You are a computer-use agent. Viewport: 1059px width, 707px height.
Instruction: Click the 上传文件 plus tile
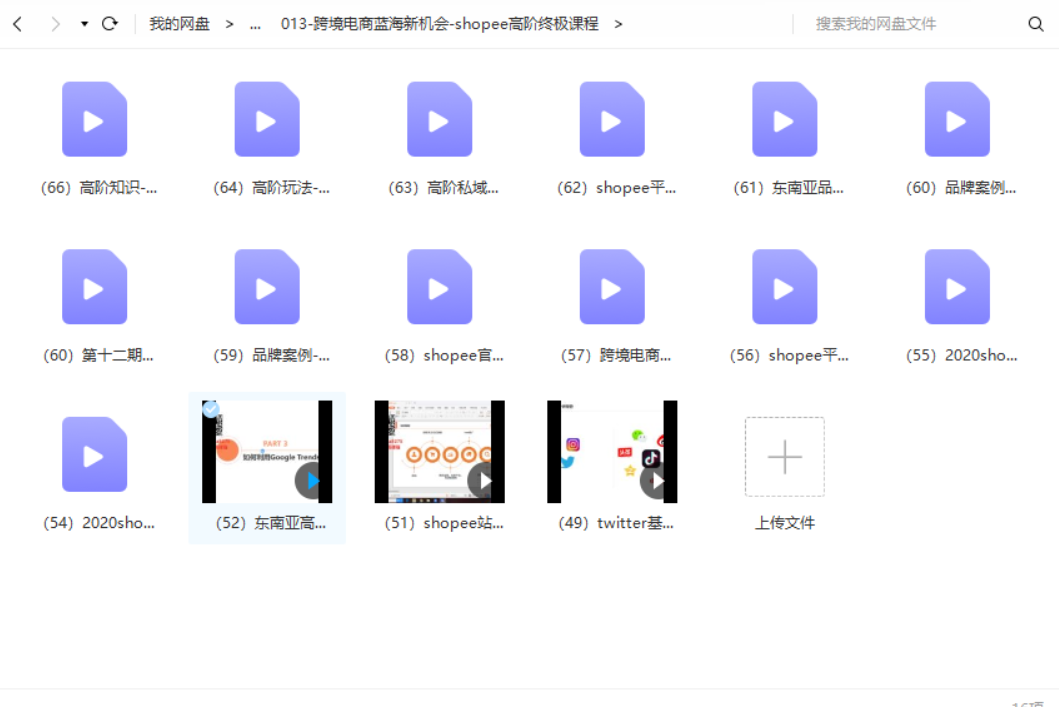point(785,456)
